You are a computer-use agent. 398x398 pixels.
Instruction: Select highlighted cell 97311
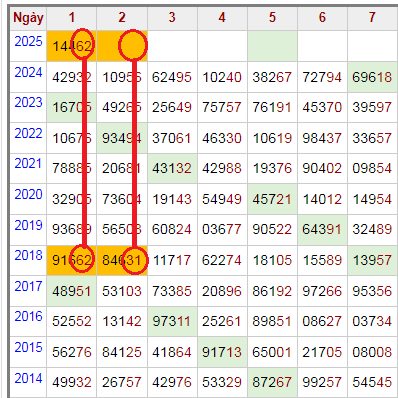coord(172,321)
